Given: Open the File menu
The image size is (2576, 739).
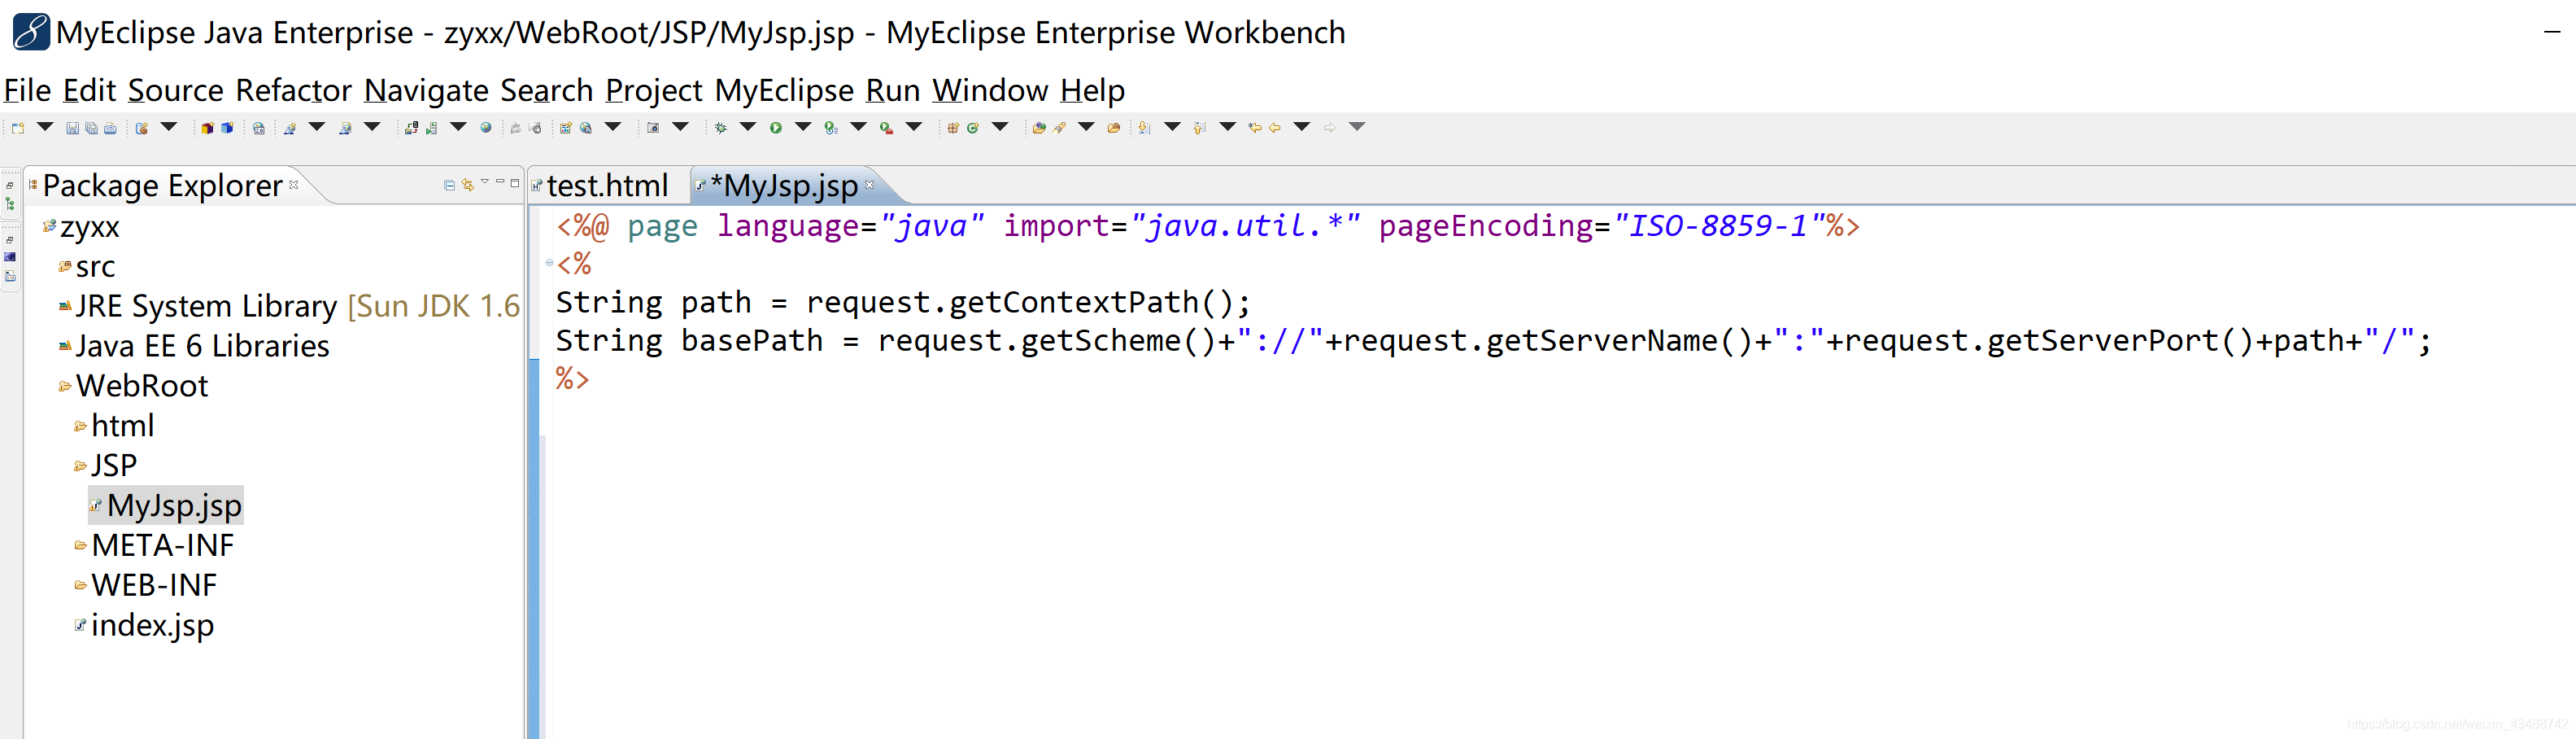Looking at the screenshot, I should point(27,90).
